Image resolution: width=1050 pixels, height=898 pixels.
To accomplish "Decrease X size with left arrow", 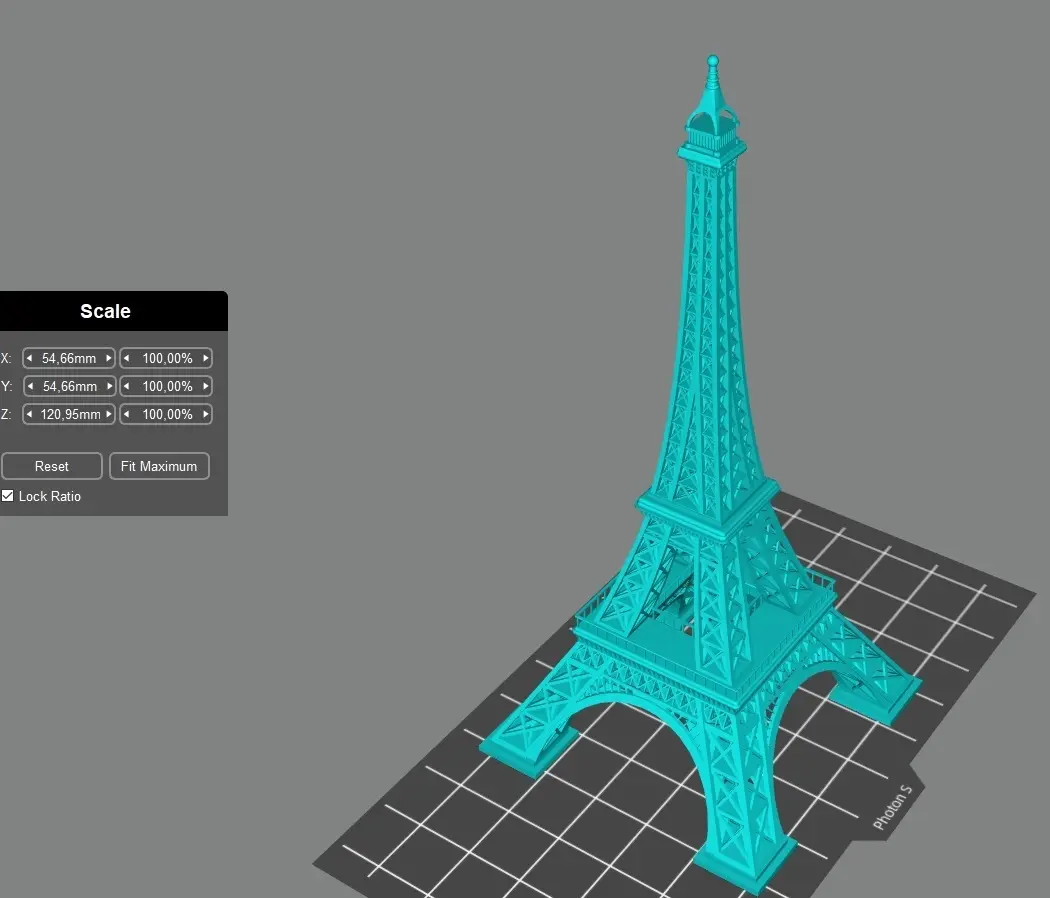I will pyautogui.click(x=29, y=358).
